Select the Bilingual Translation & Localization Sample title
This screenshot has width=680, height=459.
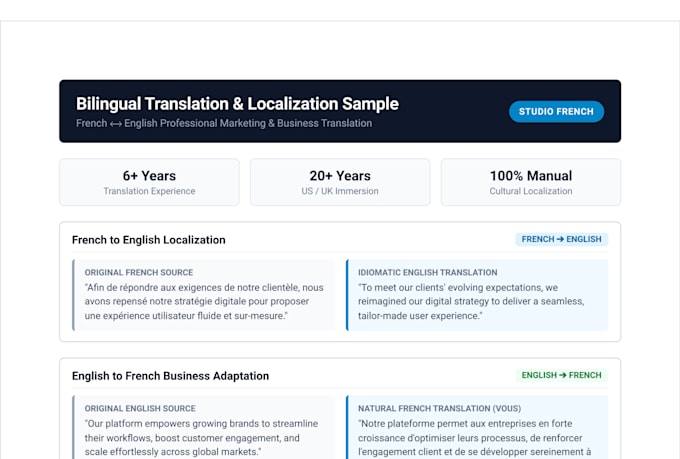[237, 104]
